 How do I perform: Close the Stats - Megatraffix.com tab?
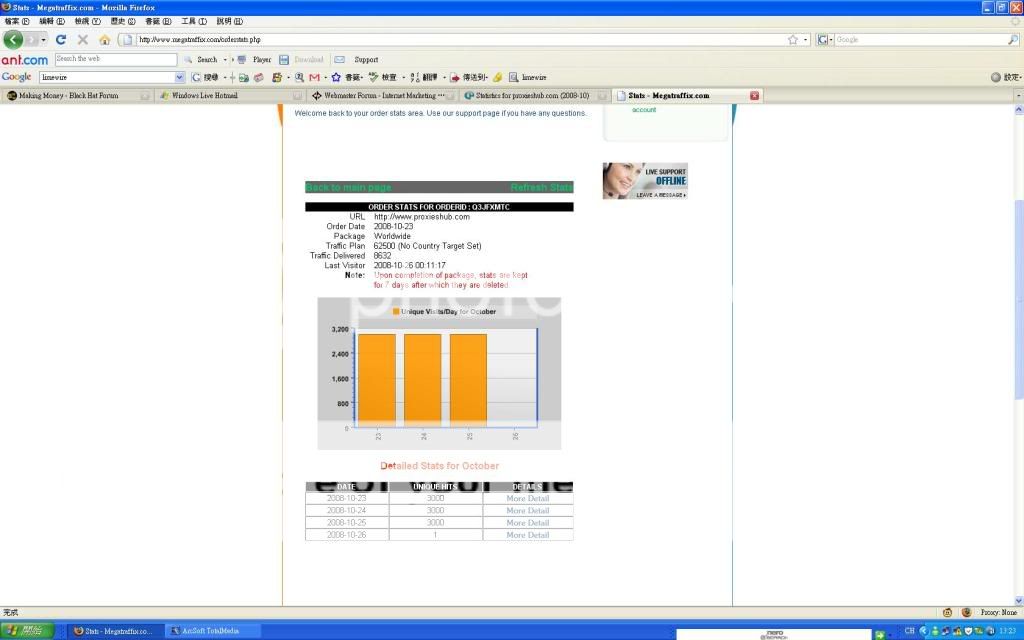tap(754, 95)
